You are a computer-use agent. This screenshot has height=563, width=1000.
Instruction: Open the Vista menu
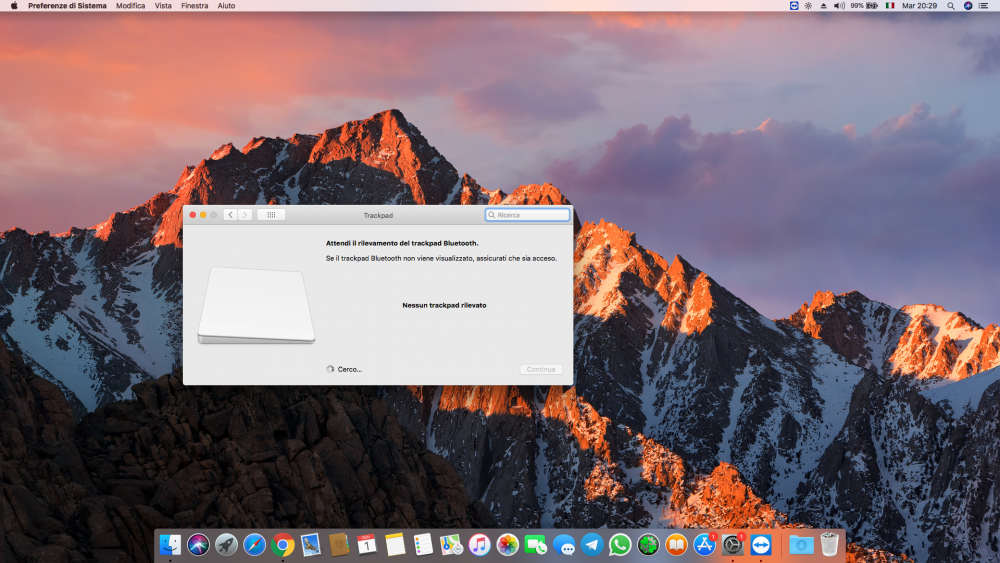click(x=163, y=6)
